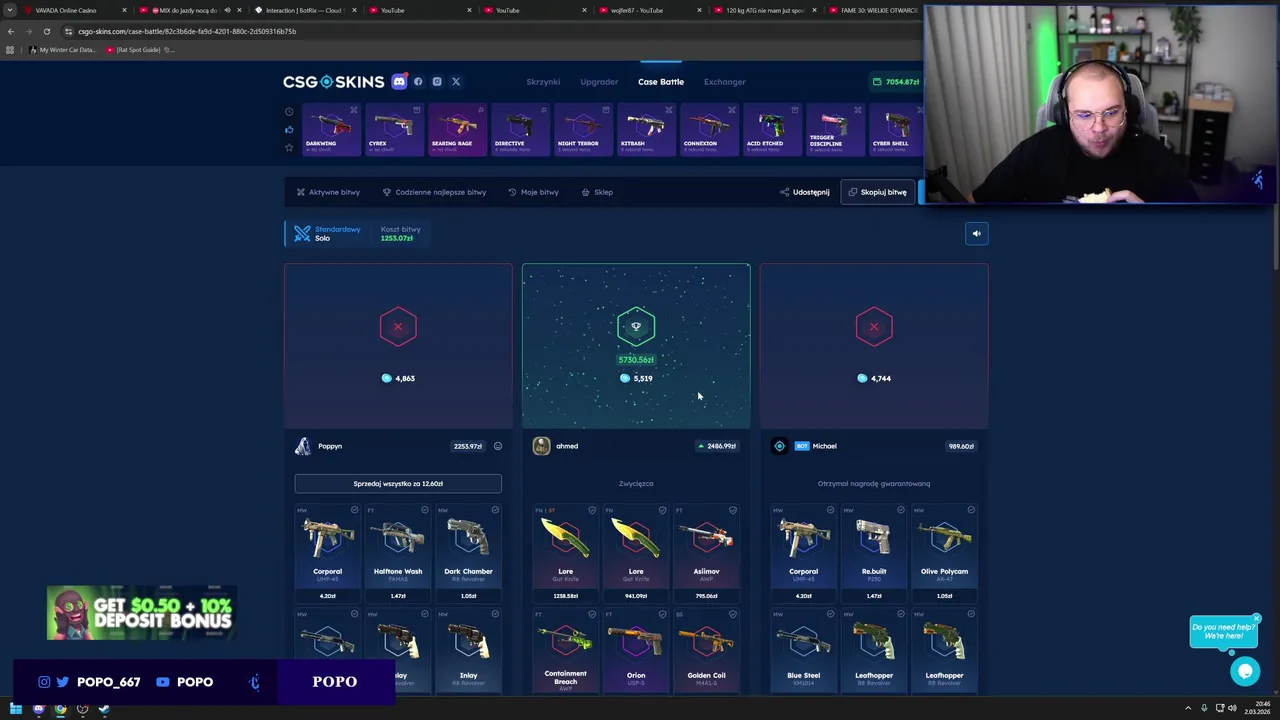Image resolution: width=1280 pixels, height=720 pixels.
Task: Click Poppyn's red X loss hexagon
Action: click(x=398, y=326)
